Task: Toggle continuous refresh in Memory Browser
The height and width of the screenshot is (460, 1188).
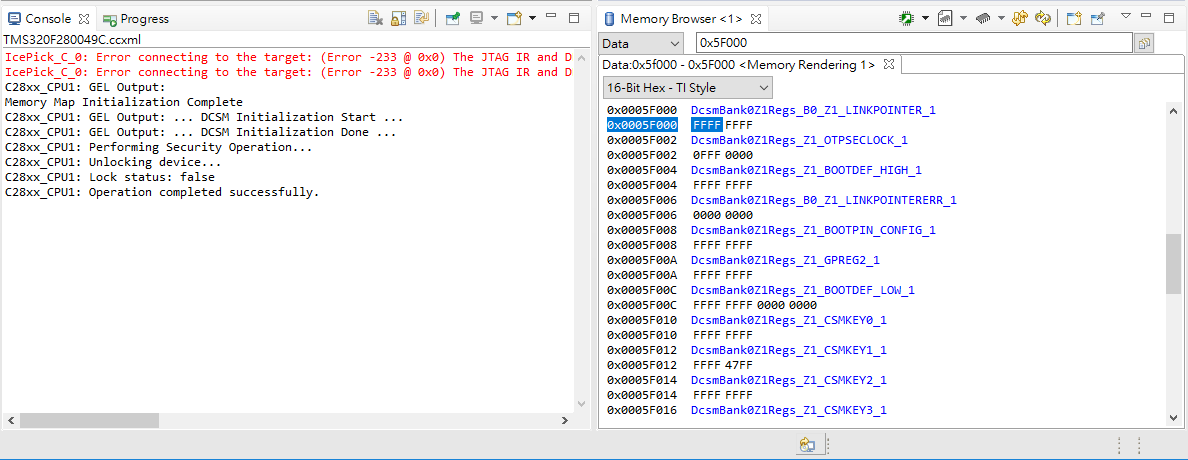Action: tap(1044, 18)
